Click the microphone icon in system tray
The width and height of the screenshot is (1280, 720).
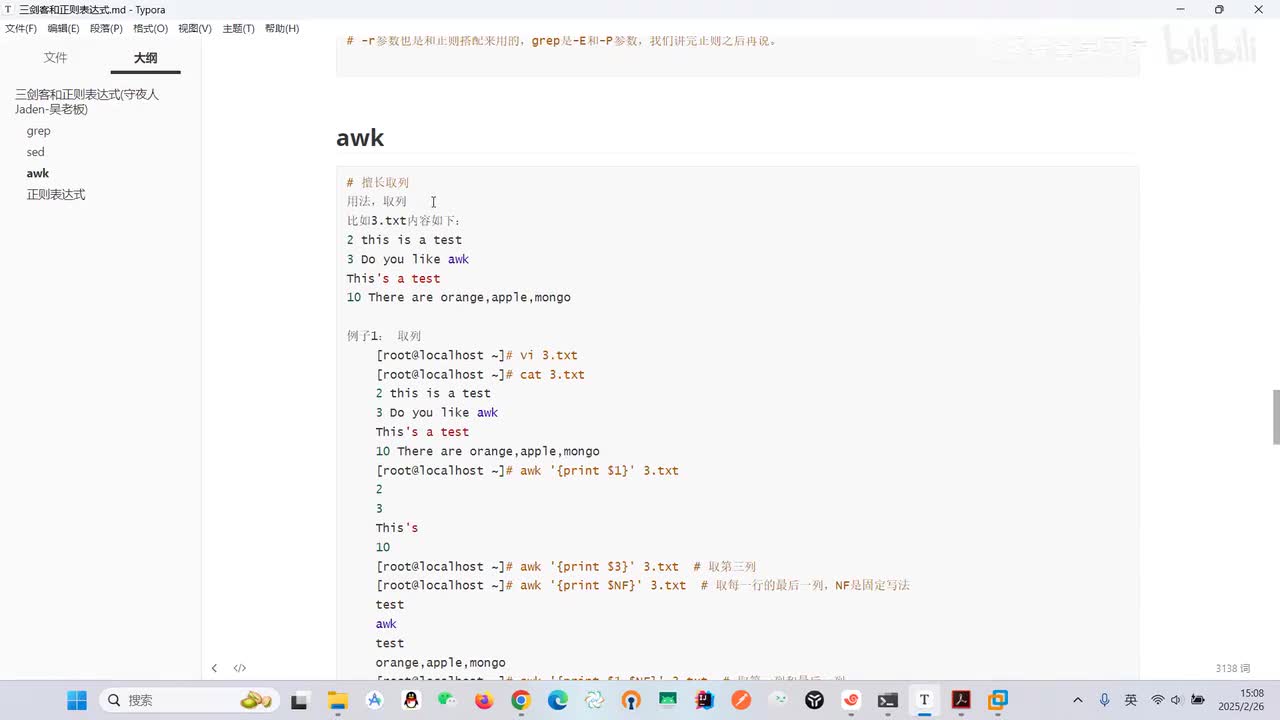(x=1104, y=700)
